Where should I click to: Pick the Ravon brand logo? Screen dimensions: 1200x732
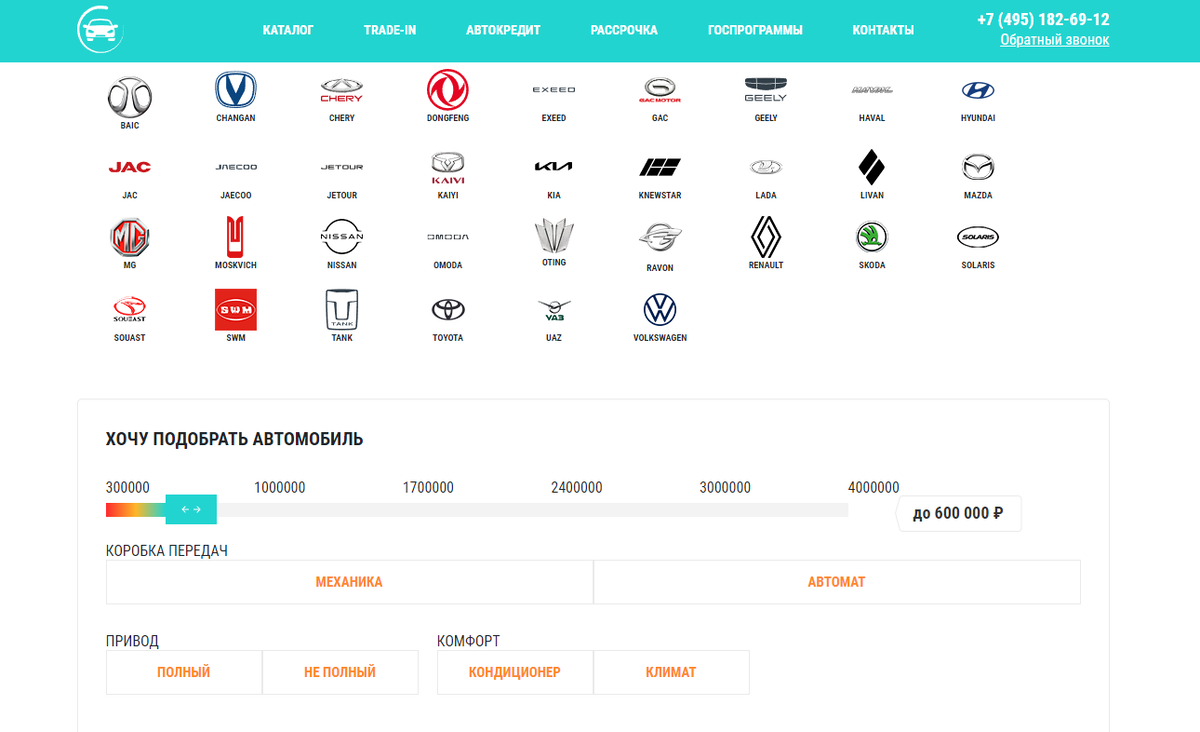coord(660,238)
